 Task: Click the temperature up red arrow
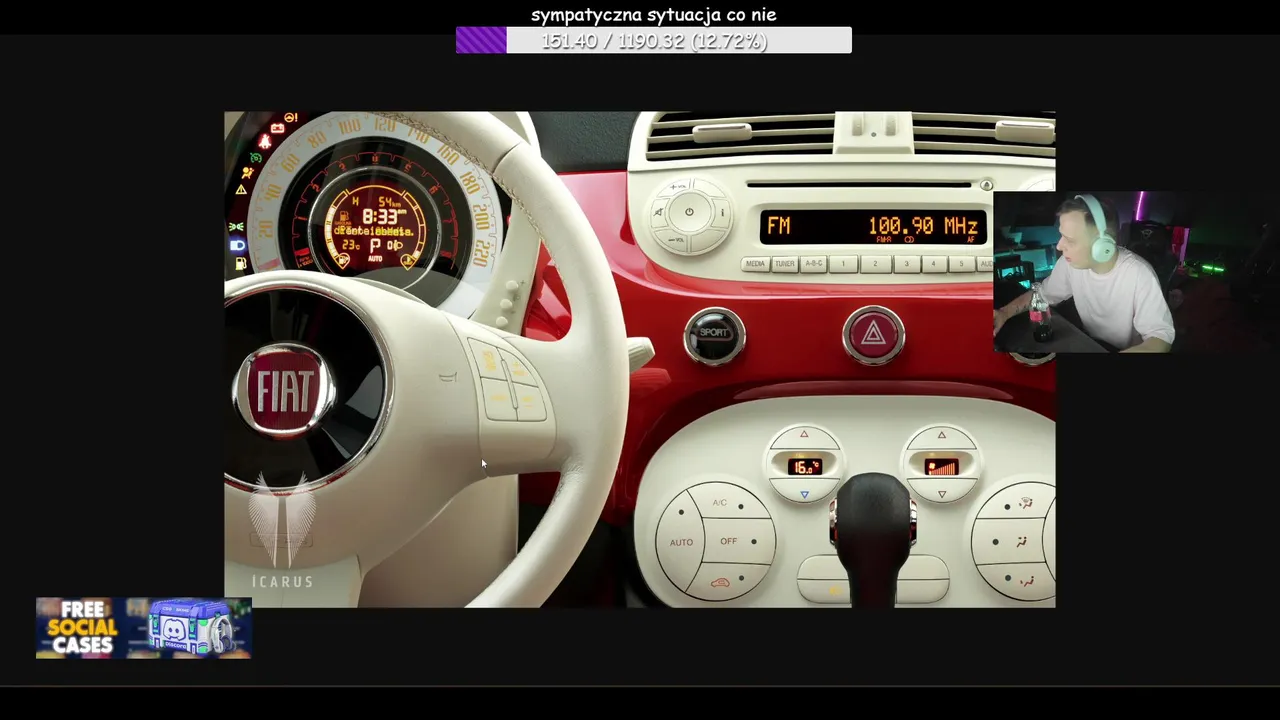804,434
